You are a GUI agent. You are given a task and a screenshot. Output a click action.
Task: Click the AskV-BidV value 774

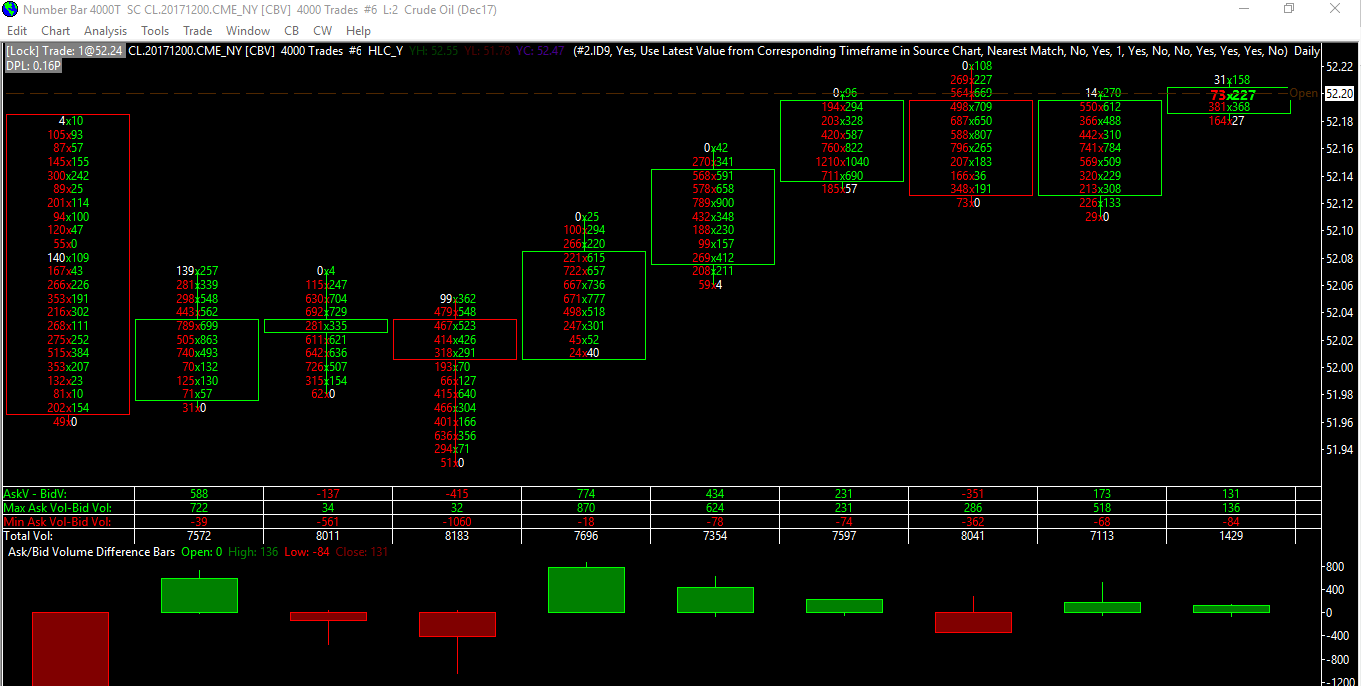tap(586, 493)
